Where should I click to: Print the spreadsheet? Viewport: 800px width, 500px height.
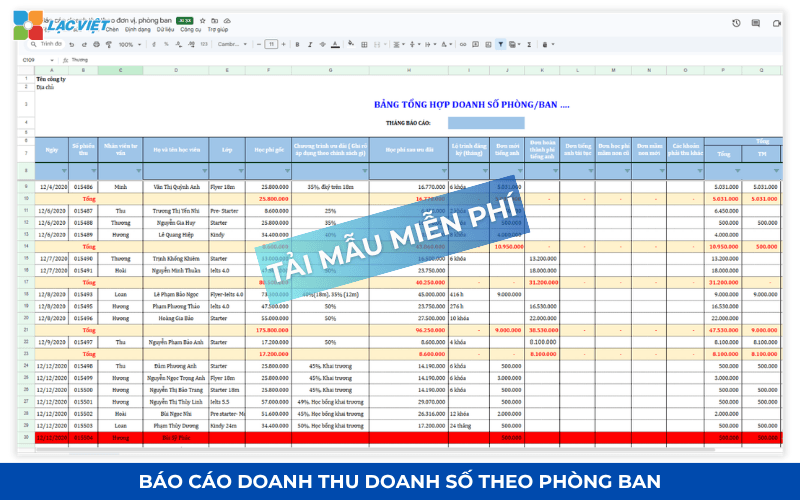(96, 44)
